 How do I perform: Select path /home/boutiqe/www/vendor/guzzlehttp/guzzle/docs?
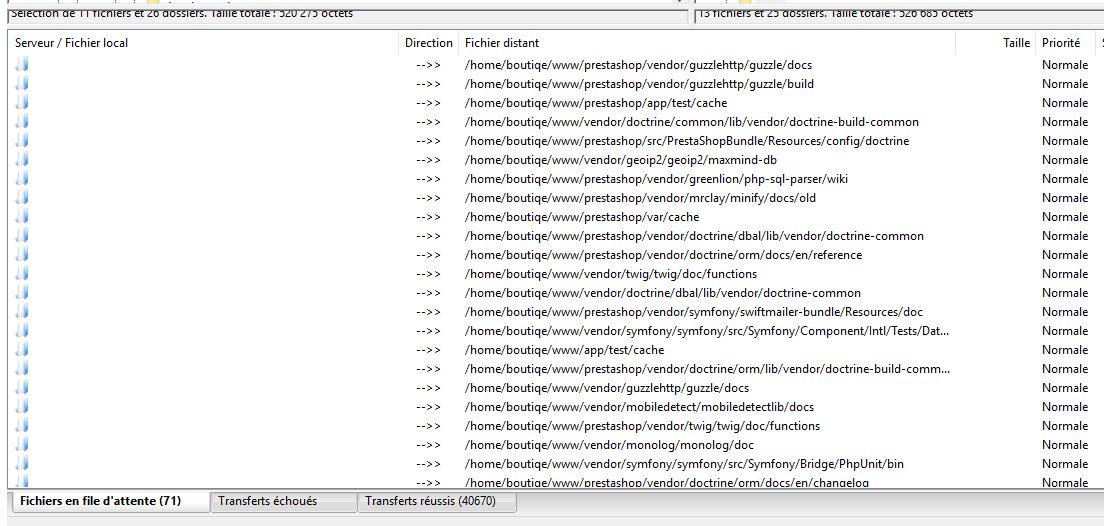(607, 388)
